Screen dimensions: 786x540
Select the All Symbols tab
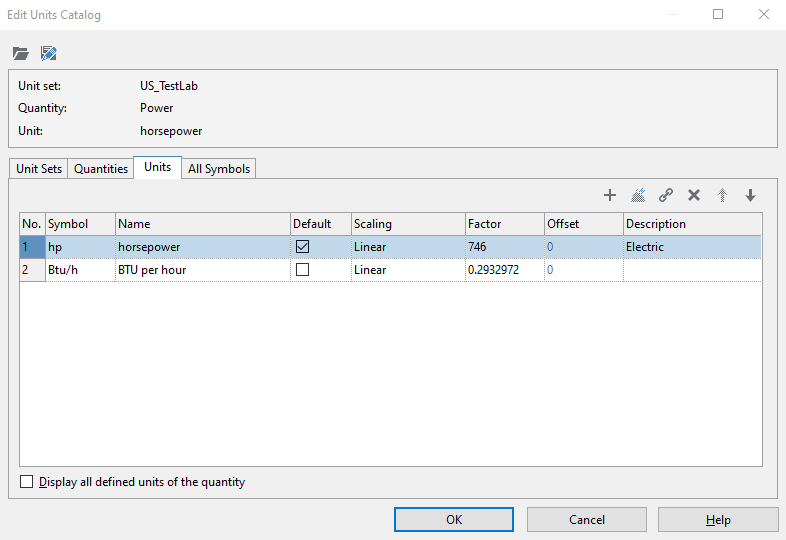pos(219,169)
